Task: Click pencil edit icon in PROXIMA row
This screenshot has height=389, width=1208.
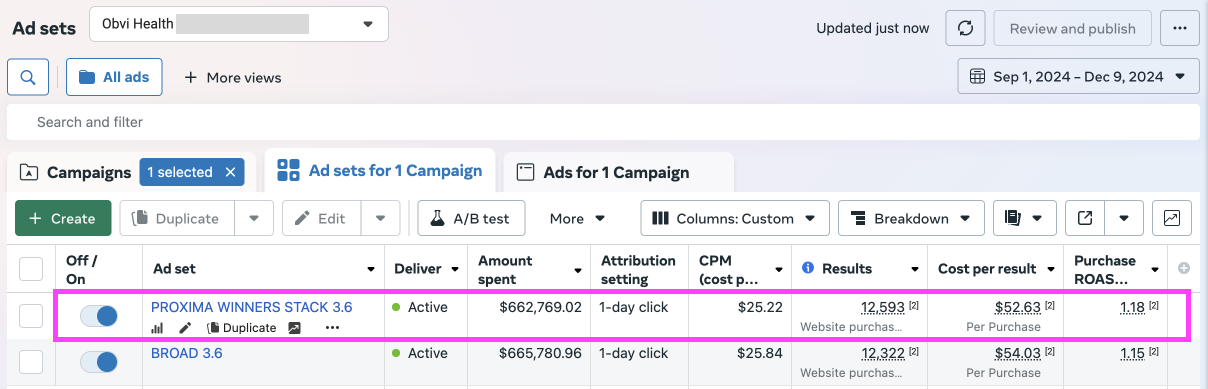Action: [185, 328]
